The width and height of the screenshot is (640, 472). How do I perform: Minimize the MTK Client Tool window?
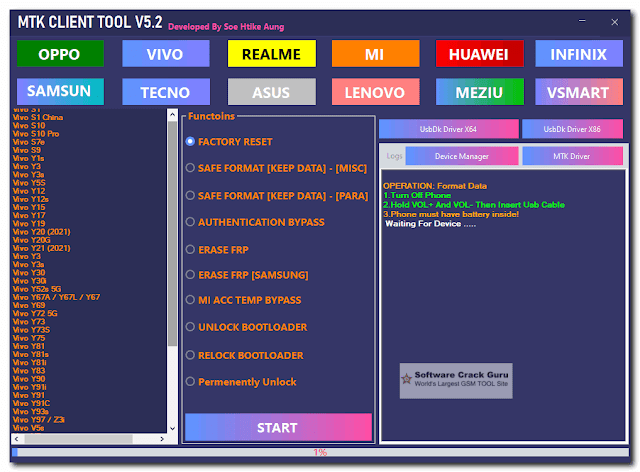pos(582,21)
